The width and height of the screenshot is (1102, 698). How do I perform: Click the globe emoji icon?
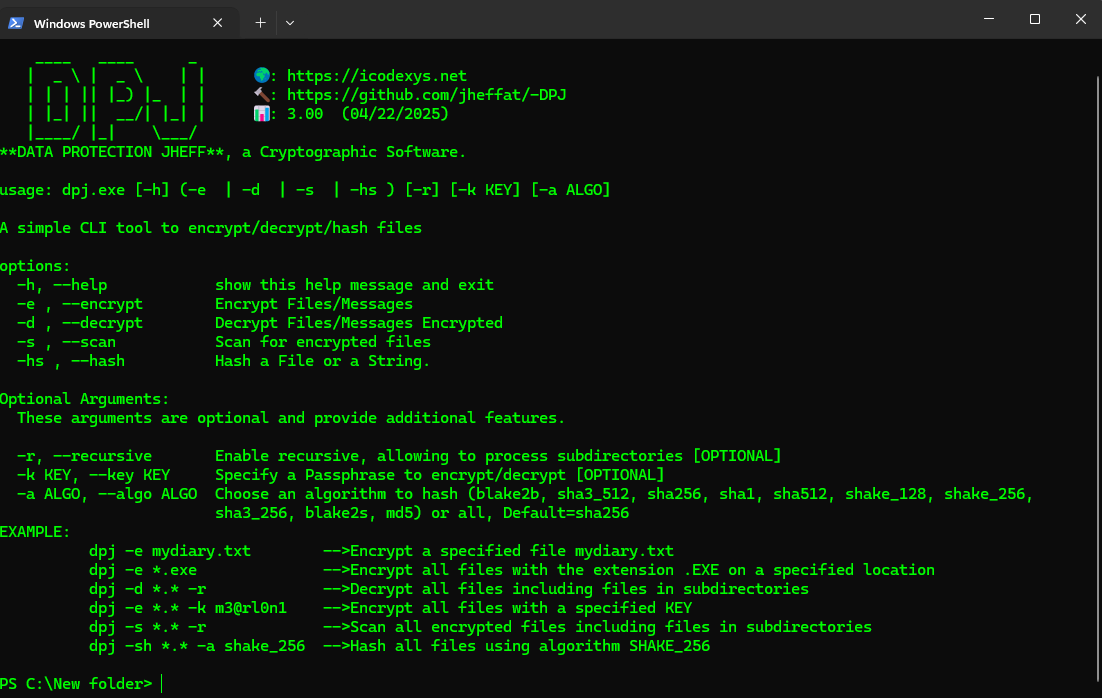[261, 75]
